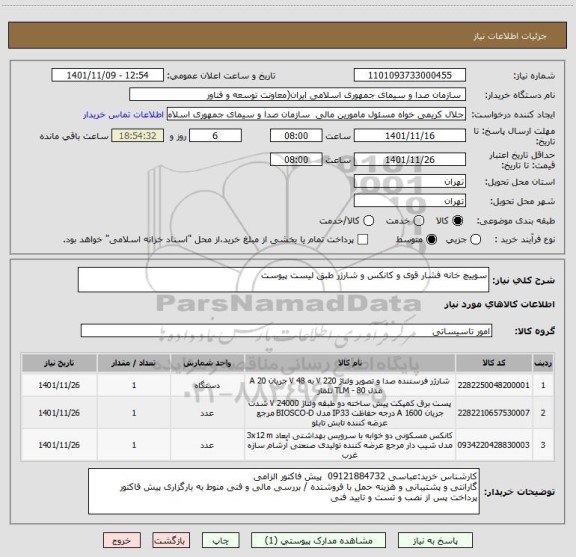The height and width of the screenshot is (557, 576).
Task: Click the buyer organization name field
Action: [x=298, y=95]
